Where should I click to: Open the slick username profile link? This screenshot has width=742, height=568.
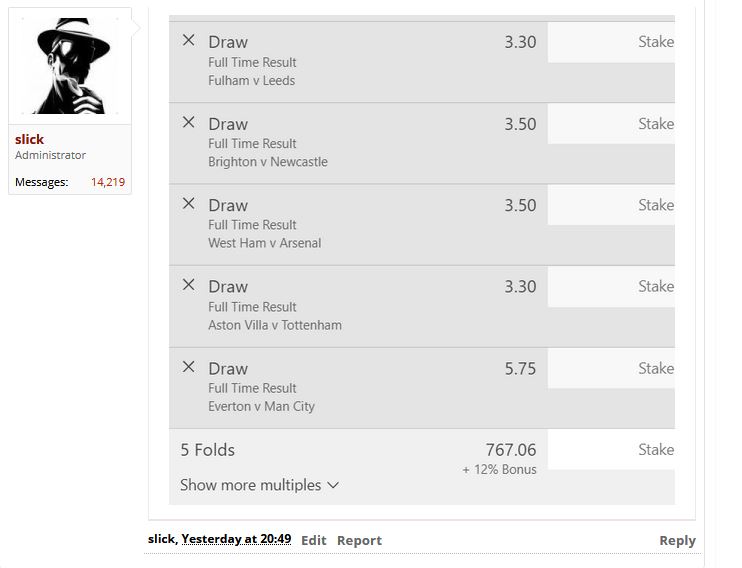pos(29,139)
